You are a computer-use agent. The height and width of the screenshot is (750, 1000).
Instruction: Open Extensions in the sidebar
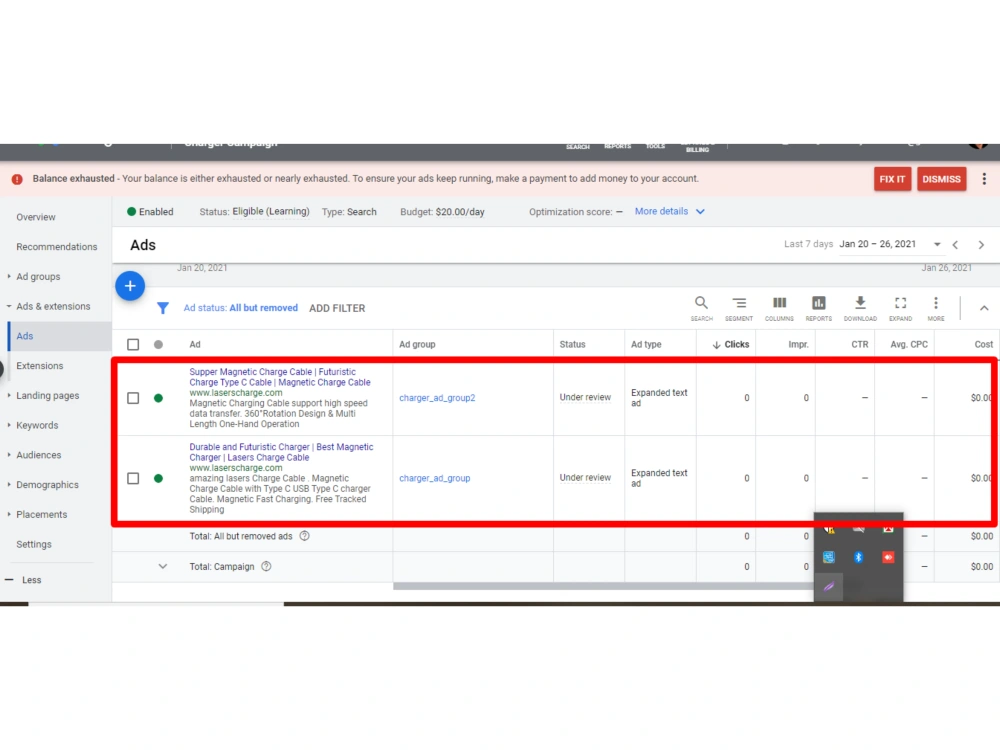(x=40, y=366)
